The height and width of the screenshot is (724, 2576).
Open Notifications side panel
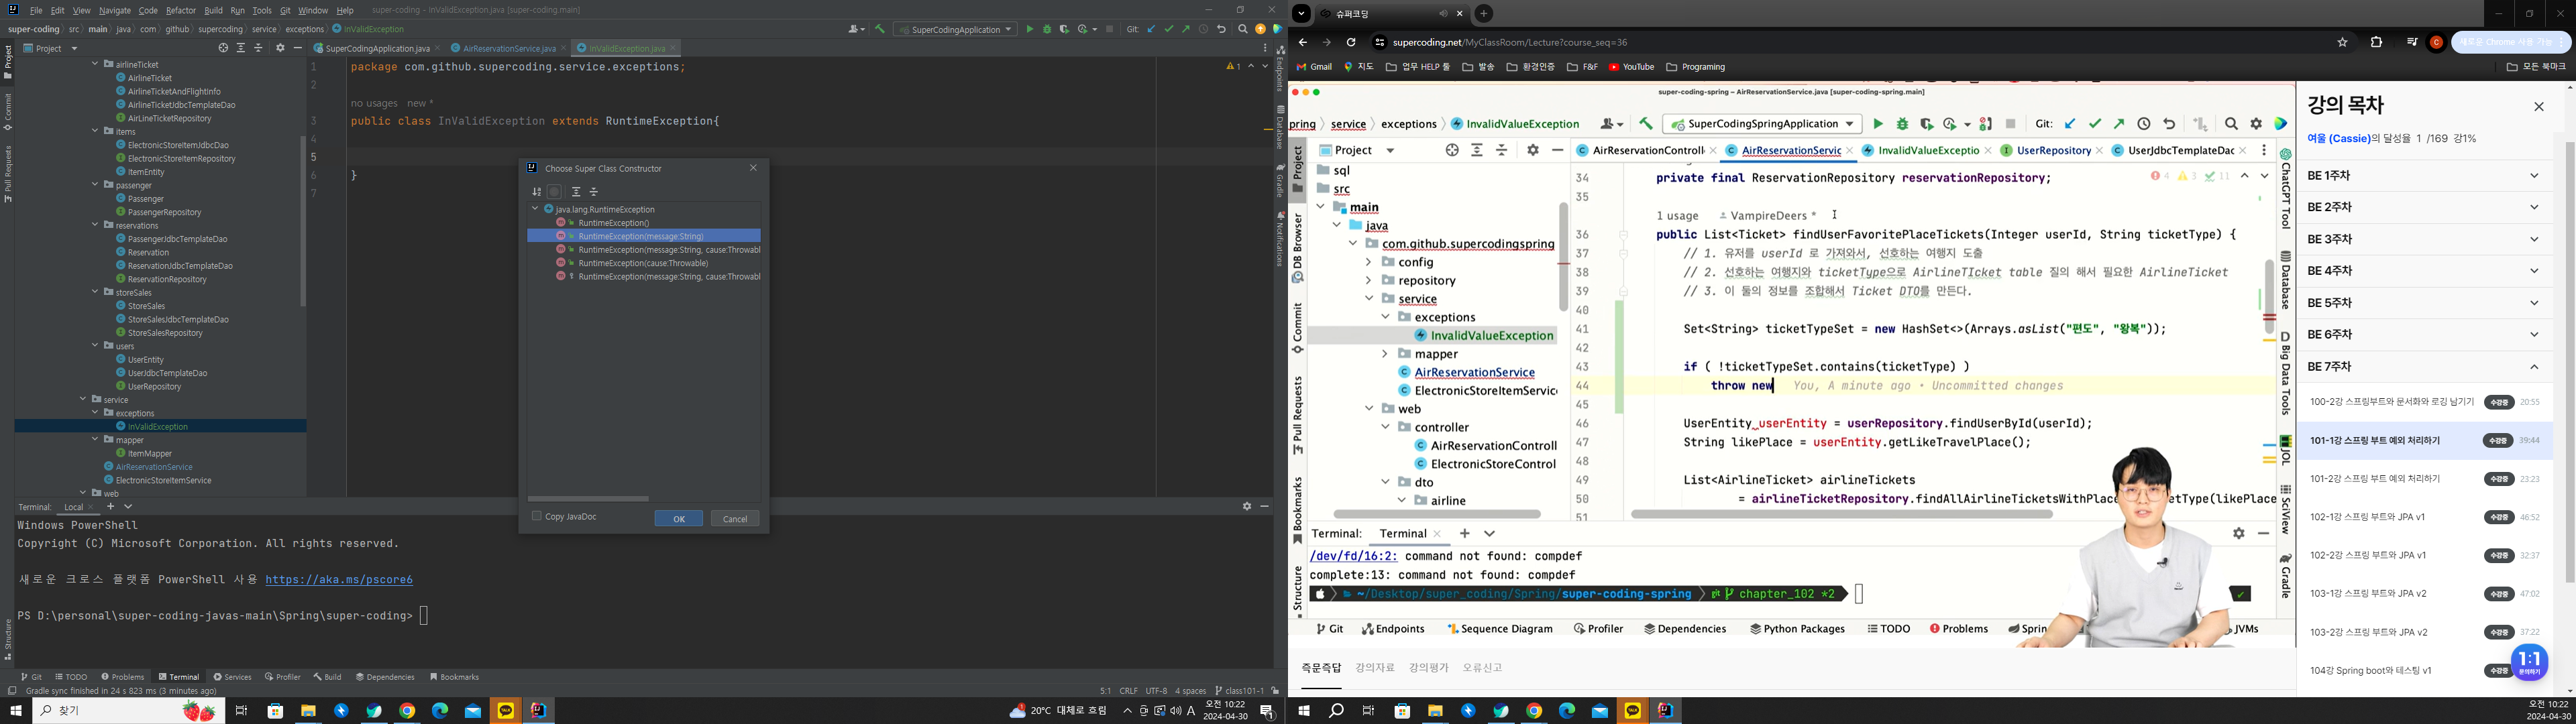pos(1280,238)
